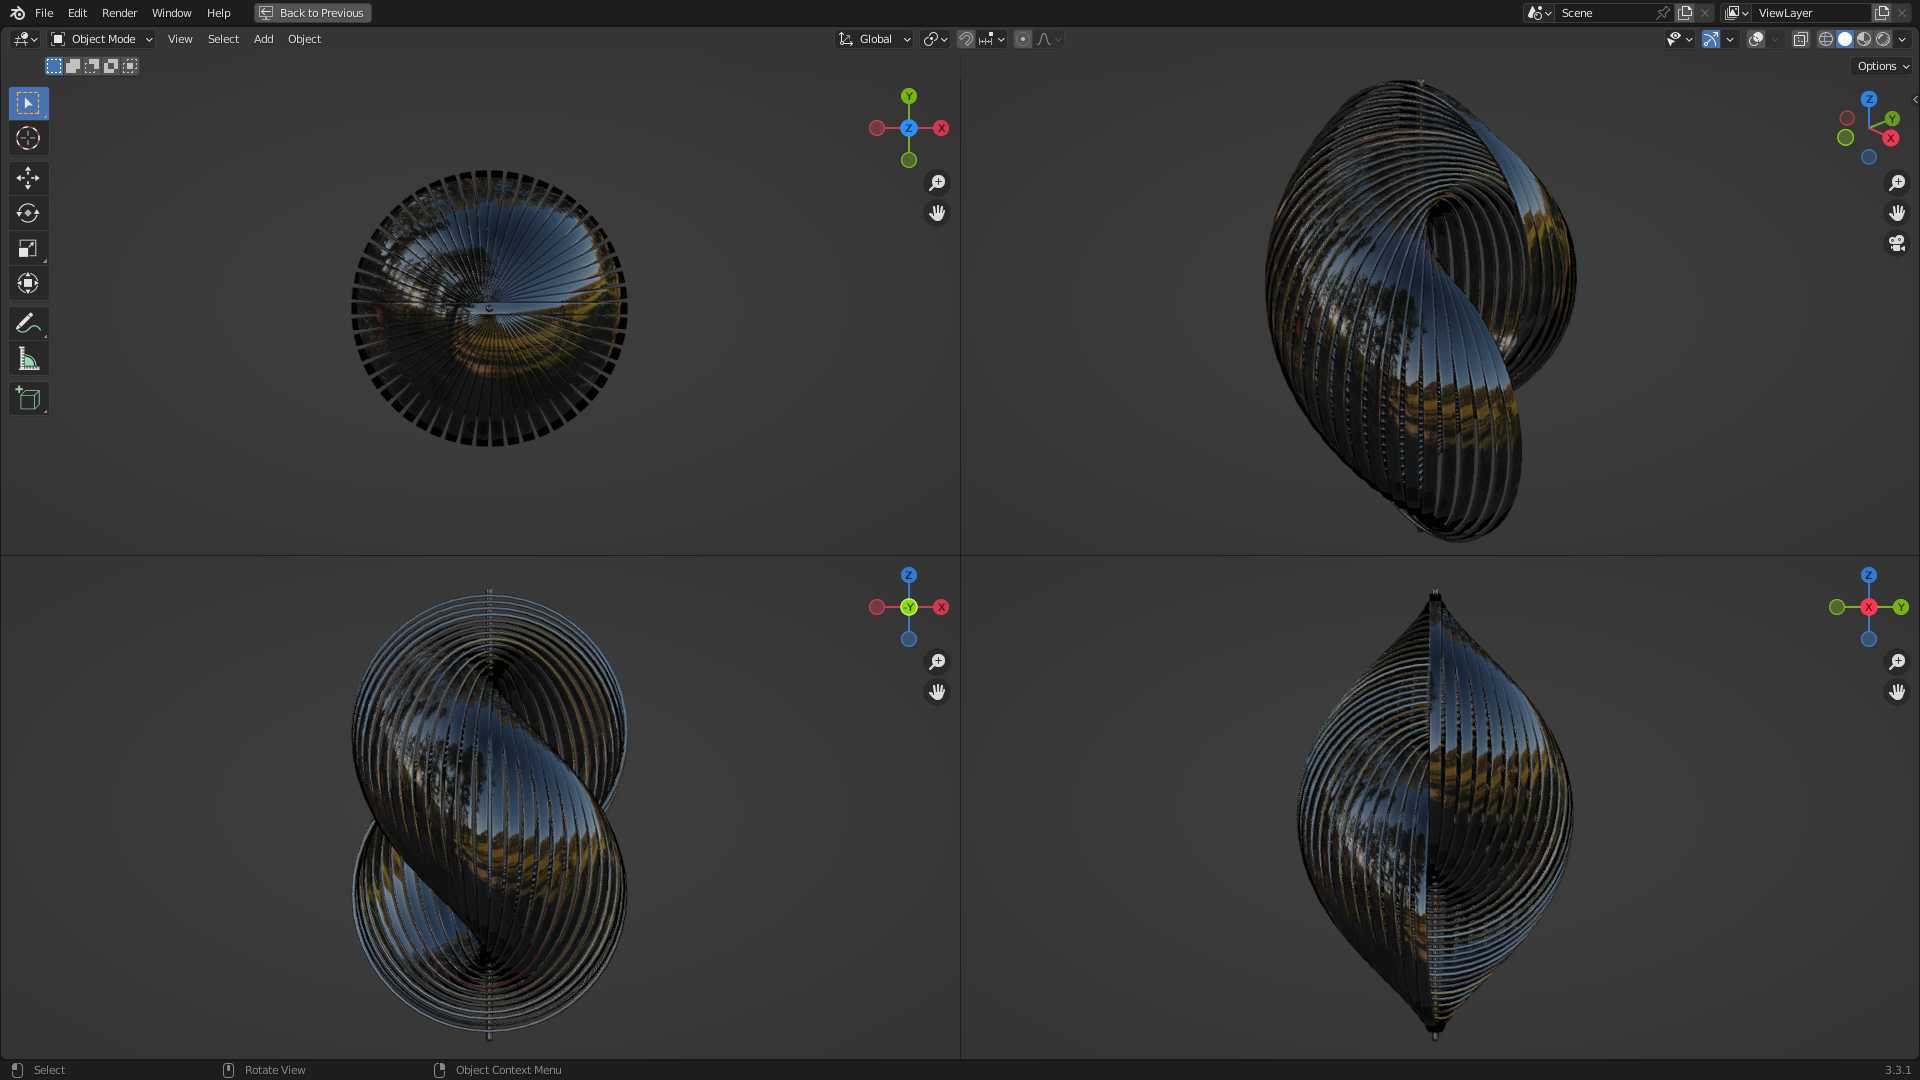Open object visibility and selectability dropdown
Viewport: 1920px width, 1080px height.
pos(1679,39)
